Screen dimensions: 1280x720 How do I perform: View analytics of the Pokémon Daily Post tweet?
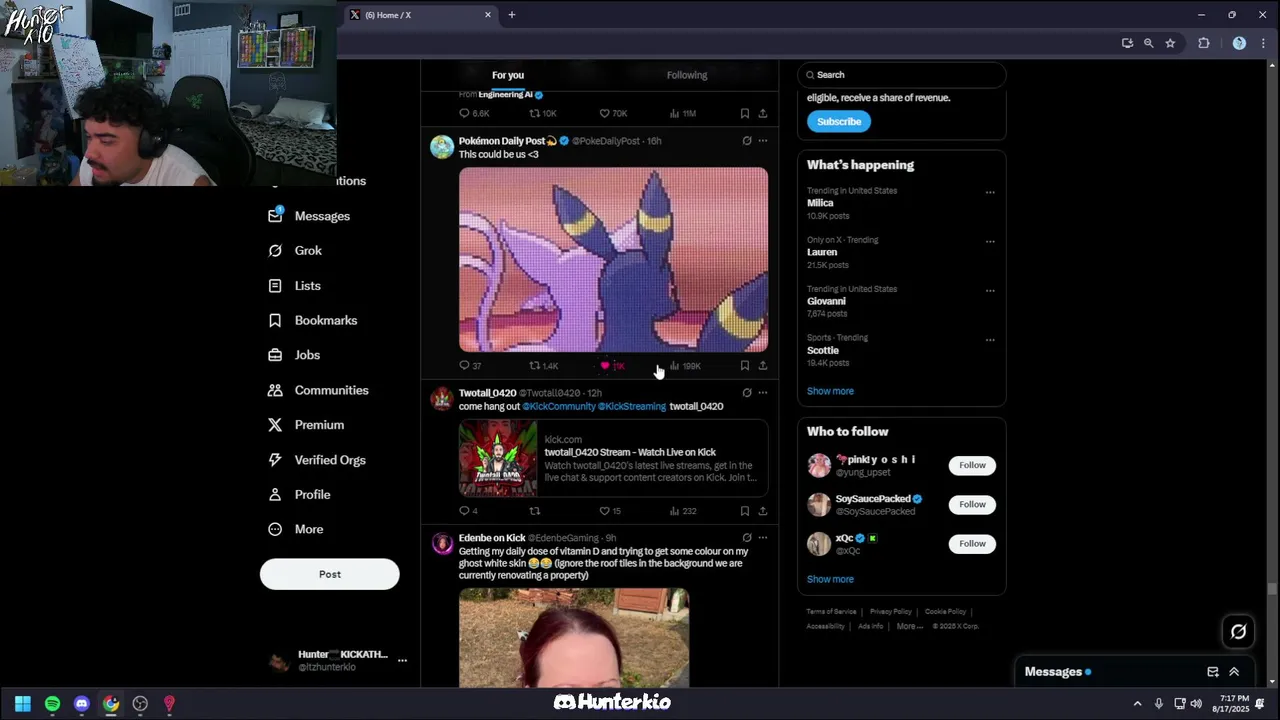tap(685, 366)
